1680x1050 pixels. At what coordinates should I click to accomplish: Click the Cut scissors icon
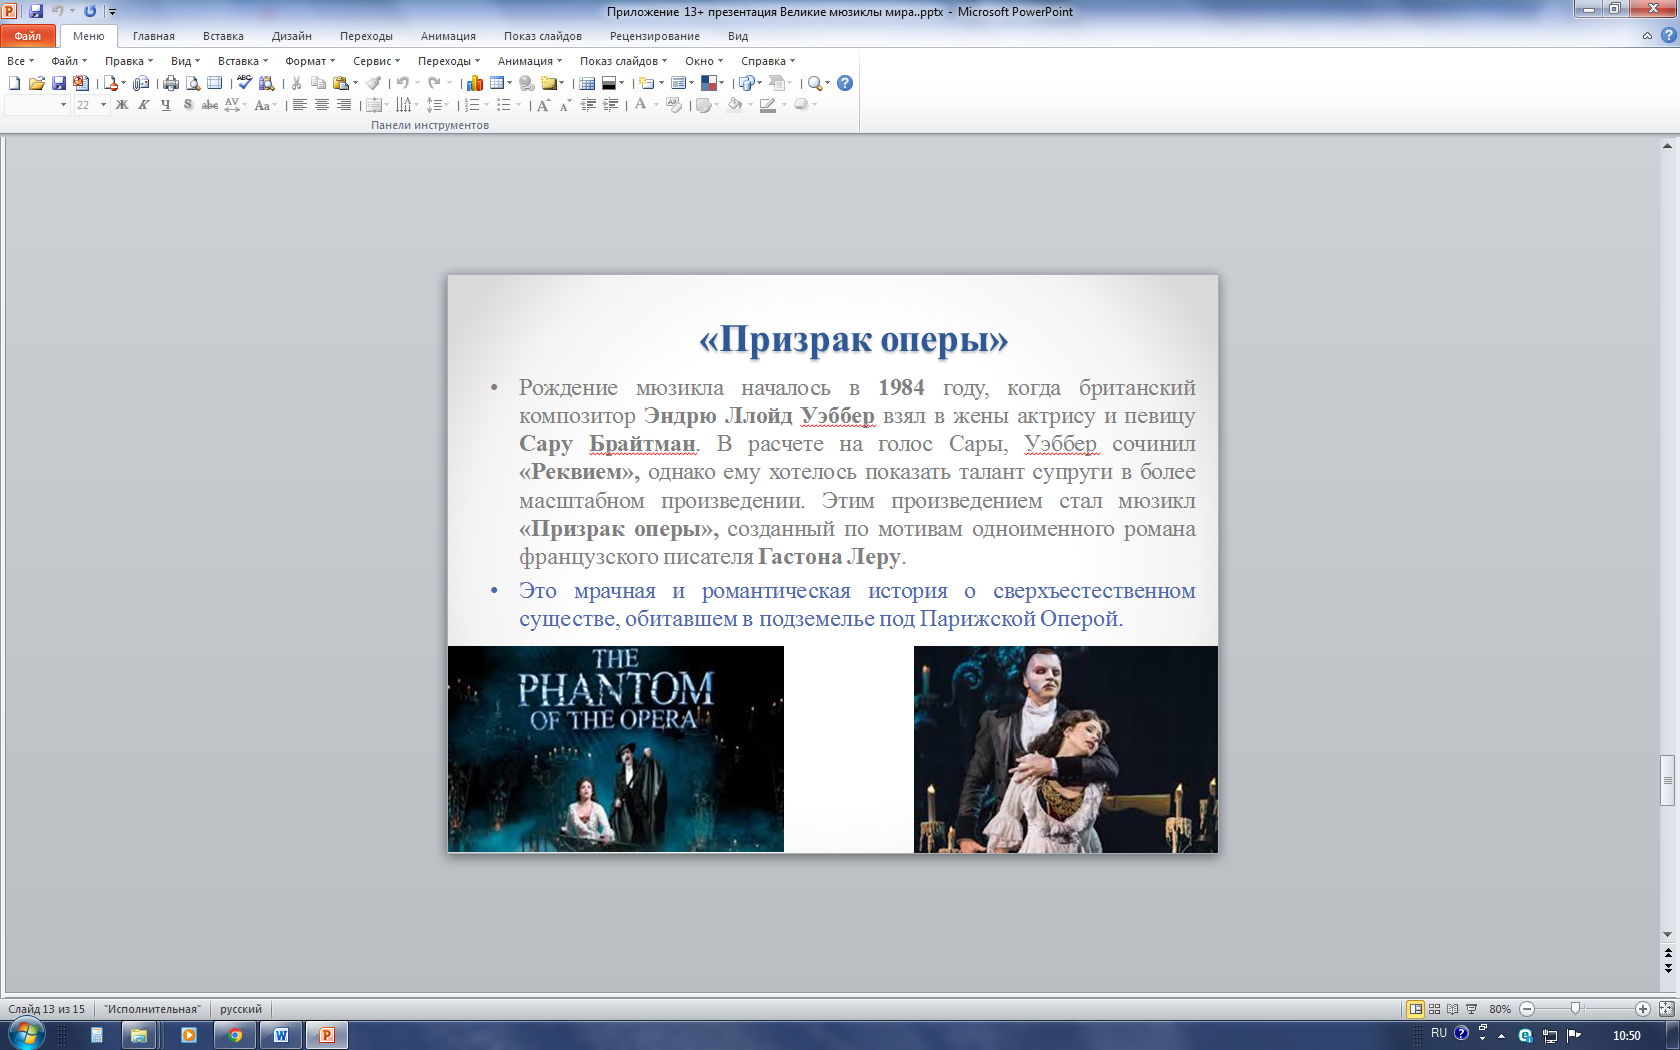coord(297,83)
